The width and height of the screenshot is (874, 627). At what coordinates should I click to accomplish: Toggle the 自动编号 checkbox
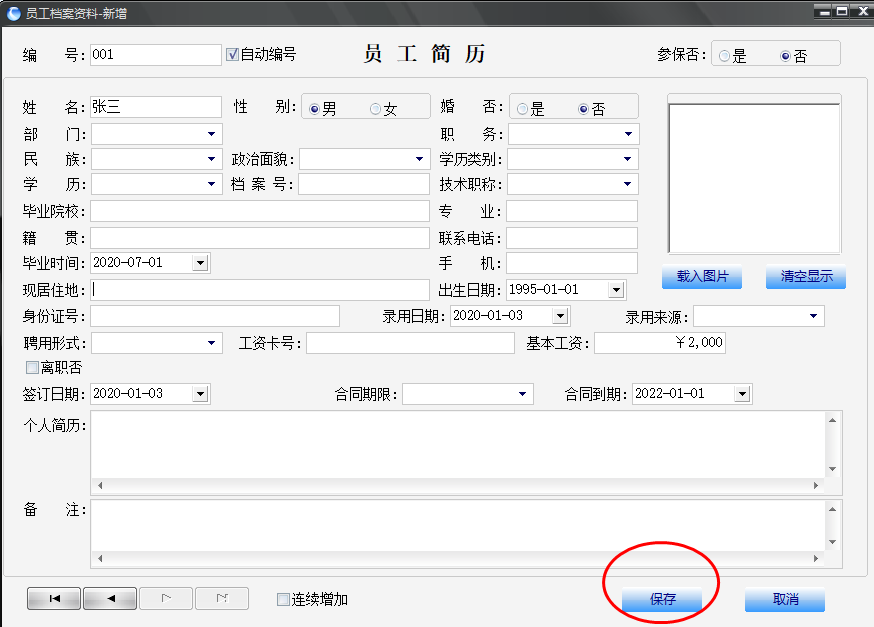[x=232, y=54]
